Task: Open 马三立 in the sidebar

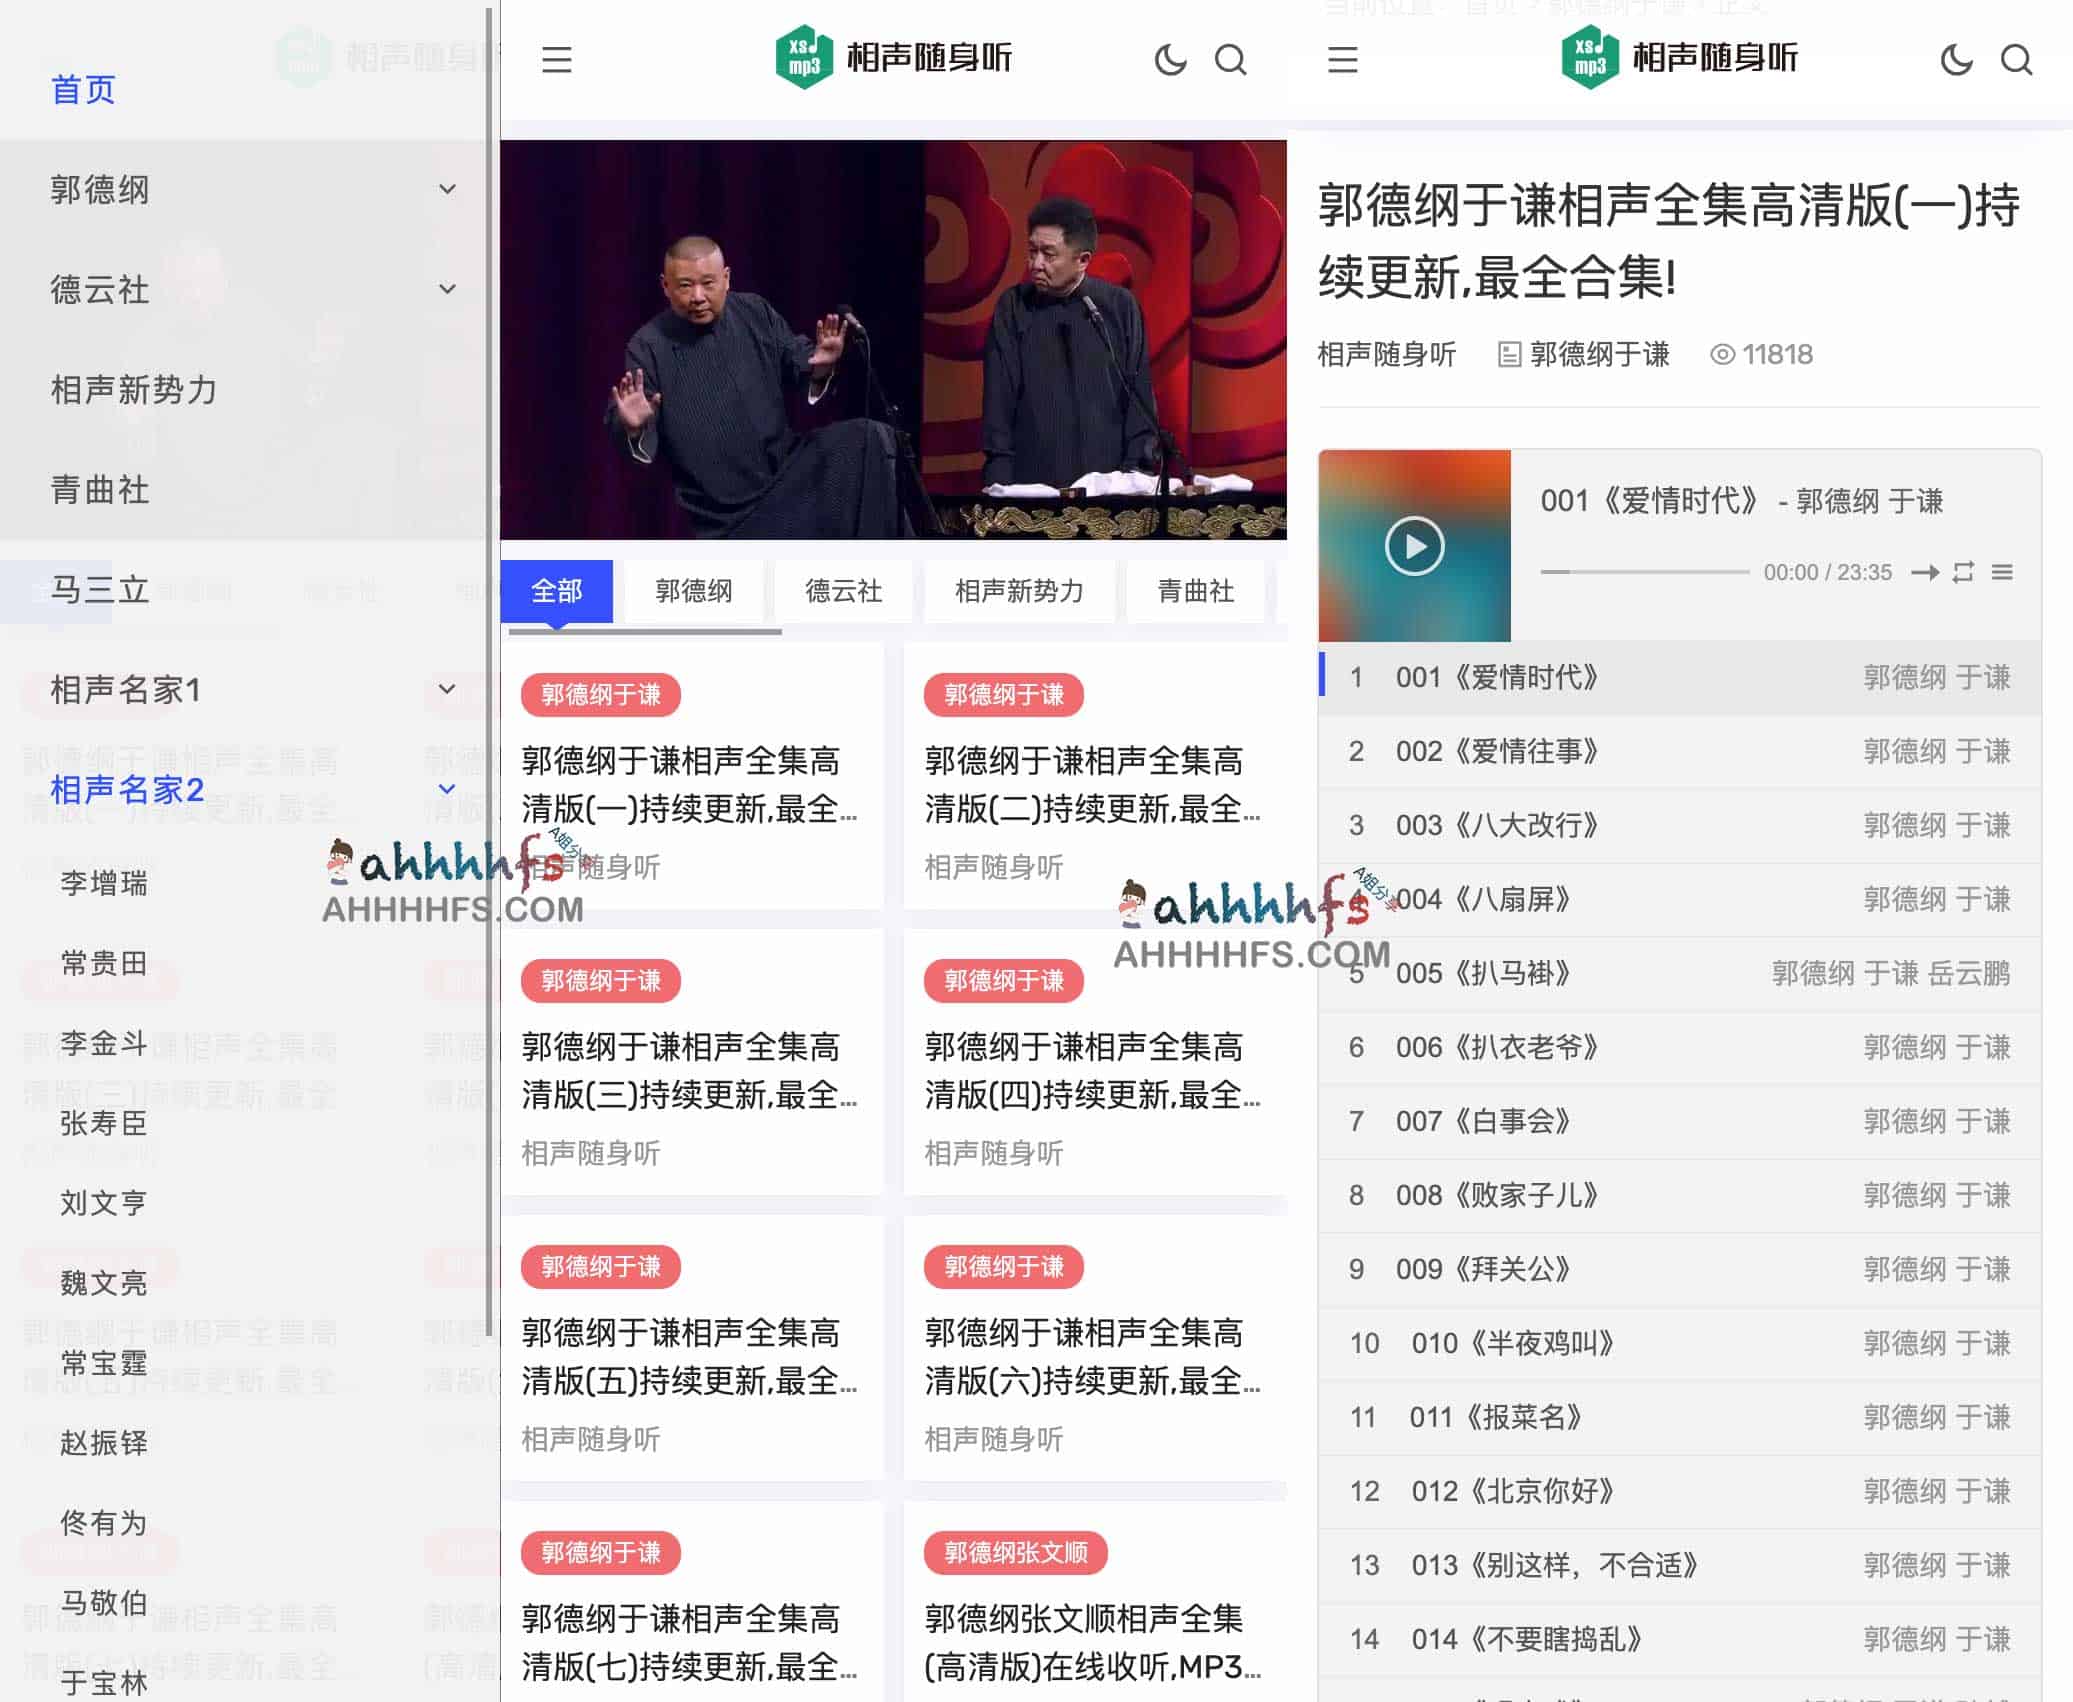Action: (100, 590)
